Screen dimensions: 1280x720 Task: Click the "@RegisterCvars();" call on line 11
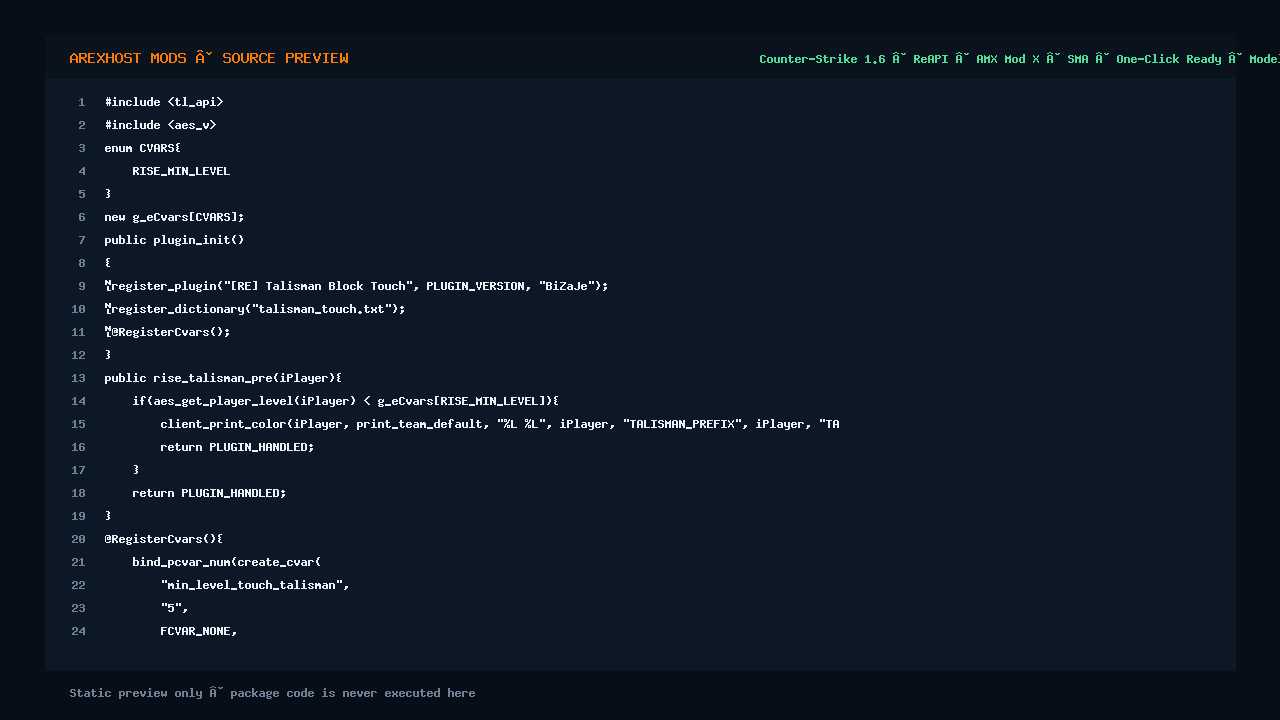pyautogui.click(x=167, y=332)
